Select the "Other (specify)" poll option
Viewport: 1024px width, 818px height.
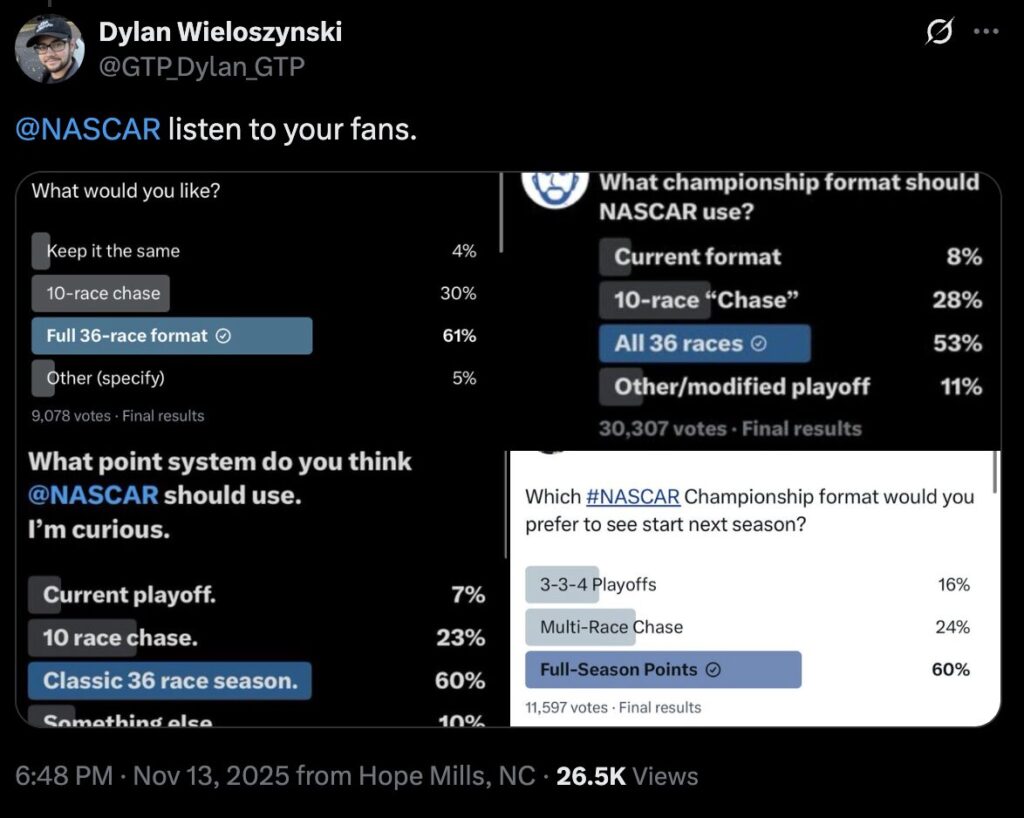105,378
